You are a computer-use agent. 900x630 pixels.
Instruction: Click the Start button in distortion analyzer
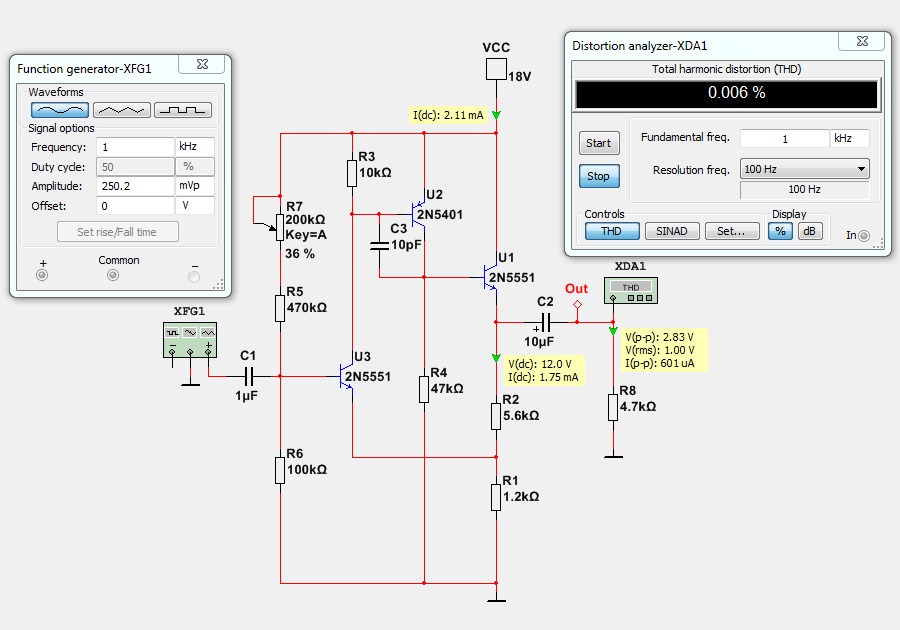(x=599, y=143)
